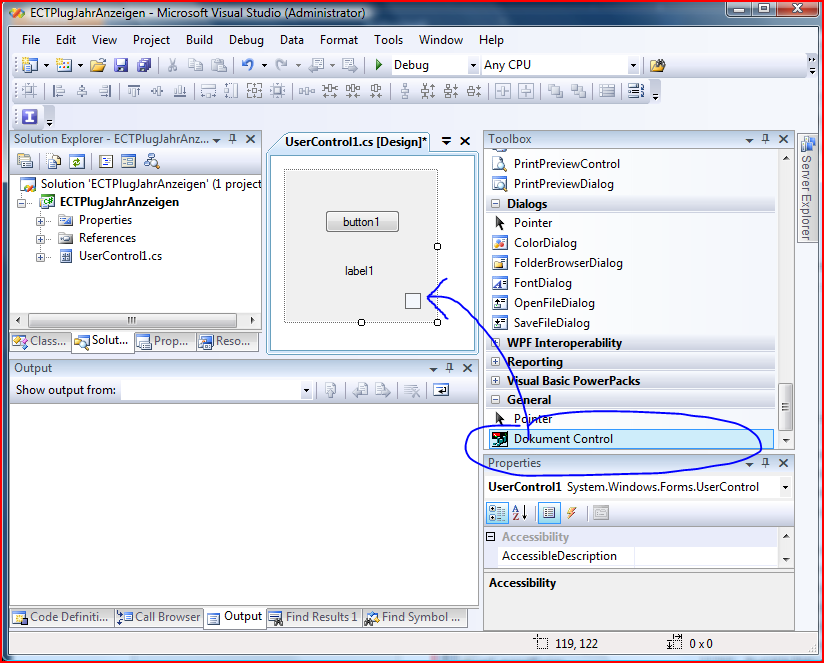The width and height of the screenshot is (824, 663).
Task: Collapse the Dialogs toolbox section
Action: (495, 203)
